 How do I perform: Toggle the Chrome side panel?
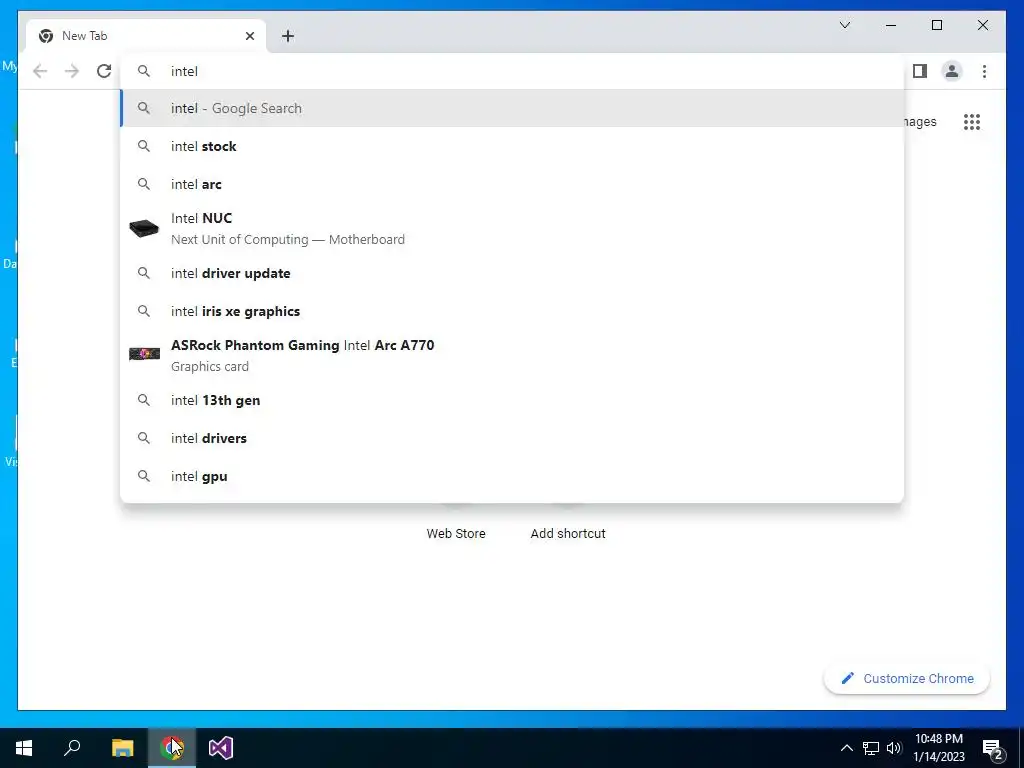[920, 71]
